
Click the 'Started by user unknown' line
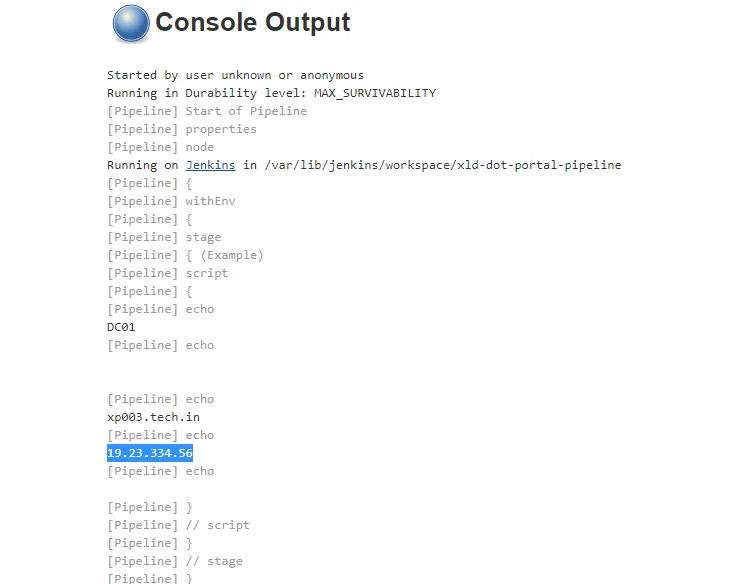pyautogui.click(x=235, y=75)
